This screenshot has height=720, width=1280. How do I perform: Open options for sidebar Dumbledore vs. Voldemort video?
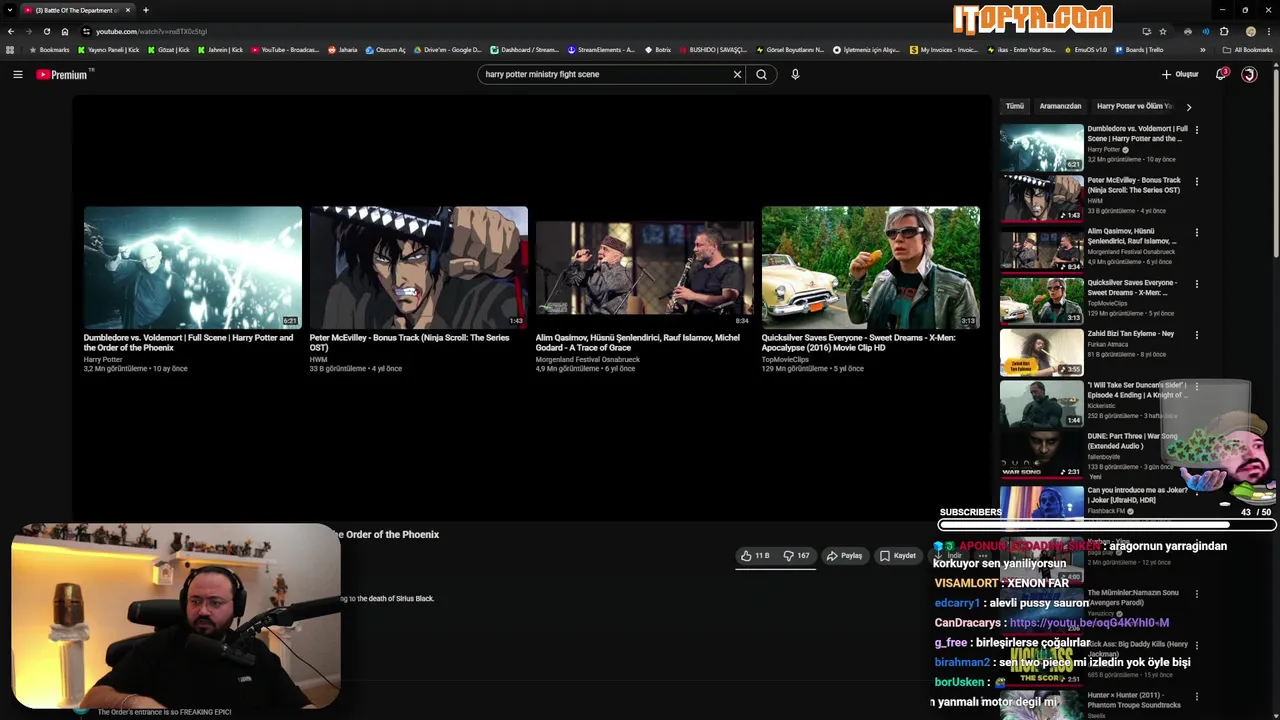pyautogui.click(x=1196, y=129)
